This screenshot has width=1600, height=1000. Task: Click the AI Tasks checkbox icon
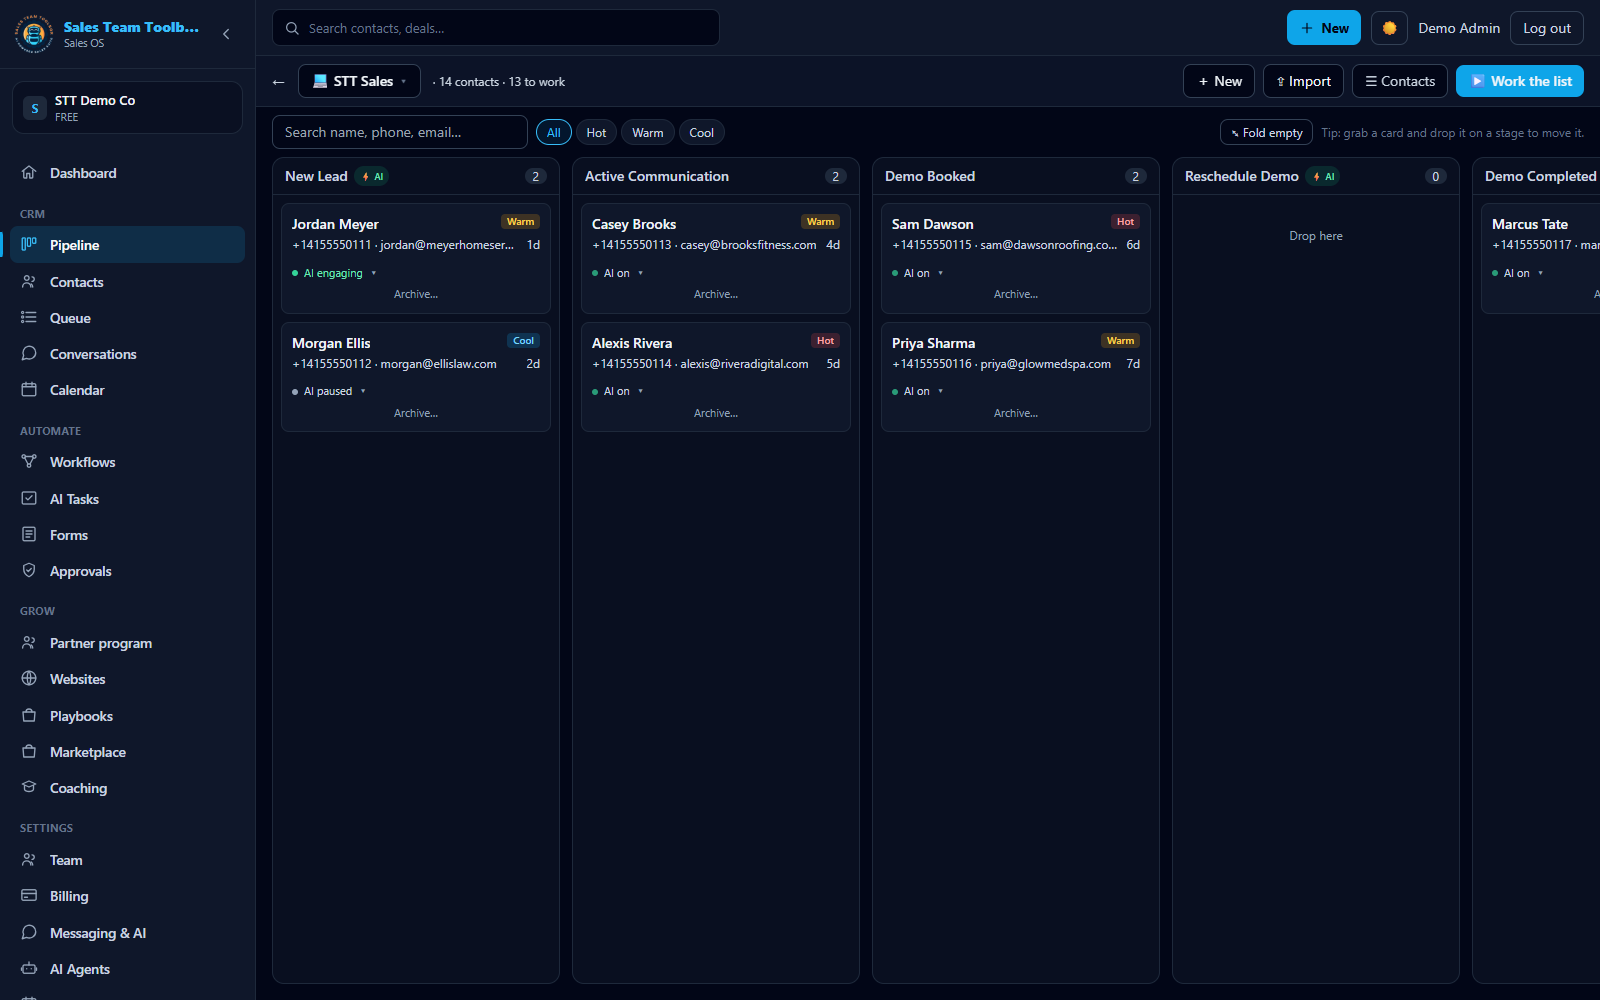click(29, 499)
